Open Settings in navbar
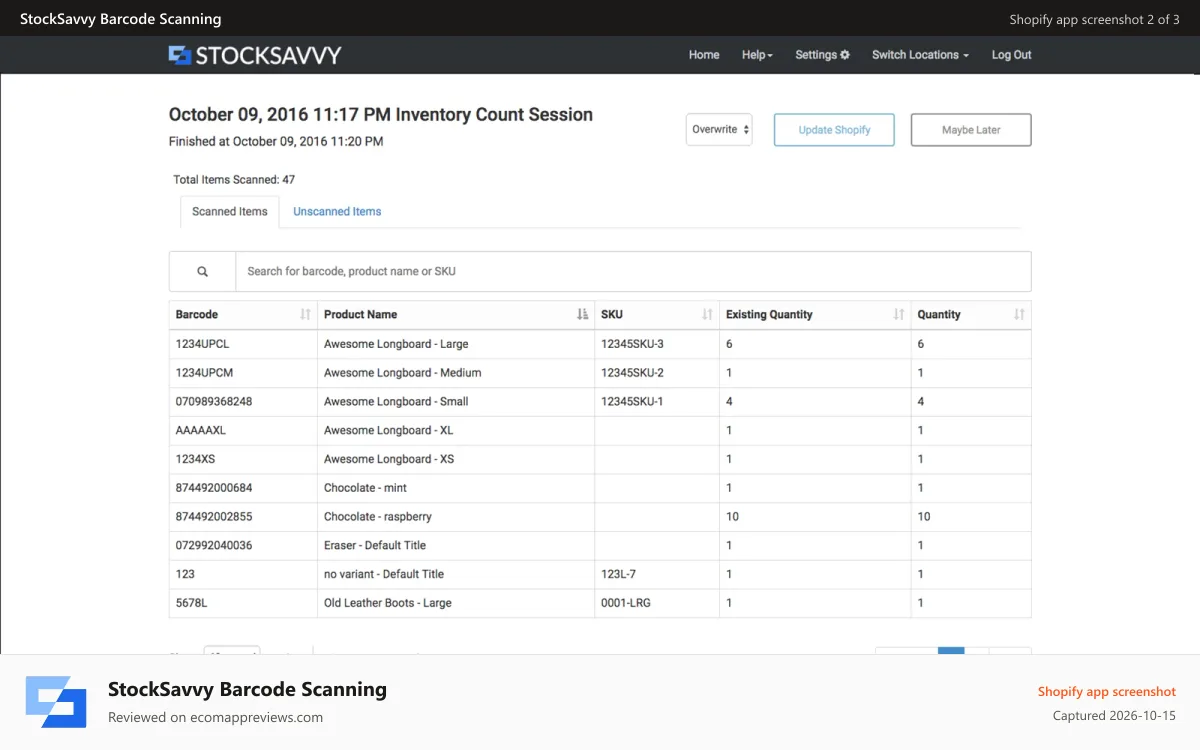This screenshot has width=1200, height=750. point(822,55)
